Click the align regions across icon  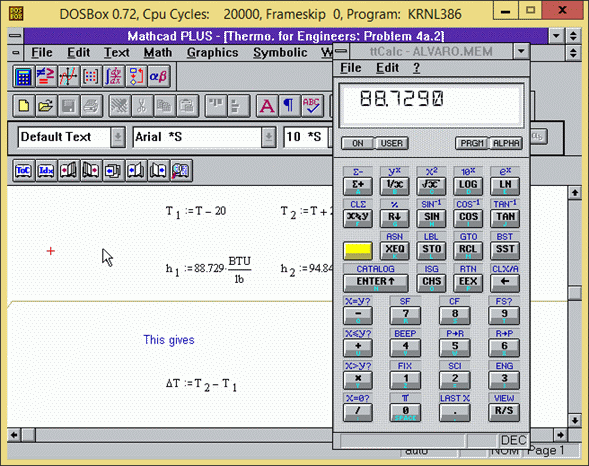tap(216, 106)
